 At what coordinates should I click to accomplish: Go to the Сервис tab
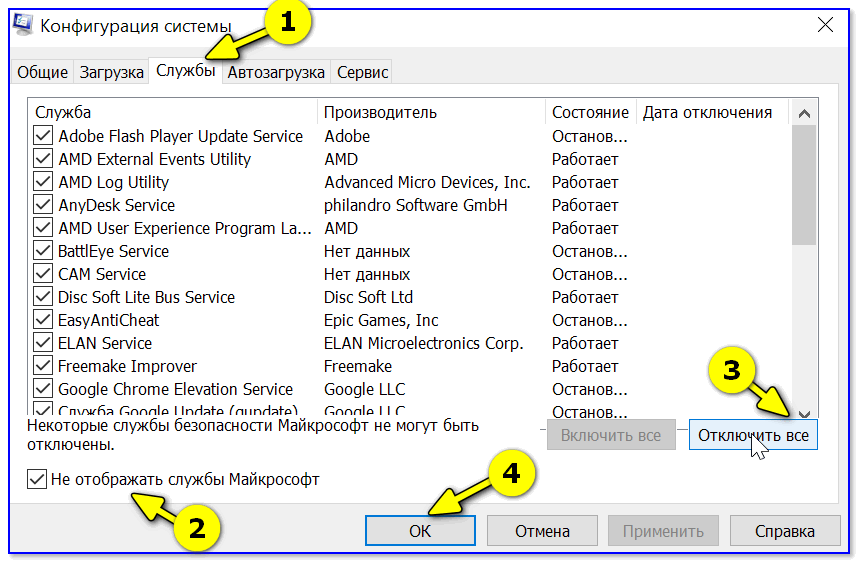(x=362, y=72)
